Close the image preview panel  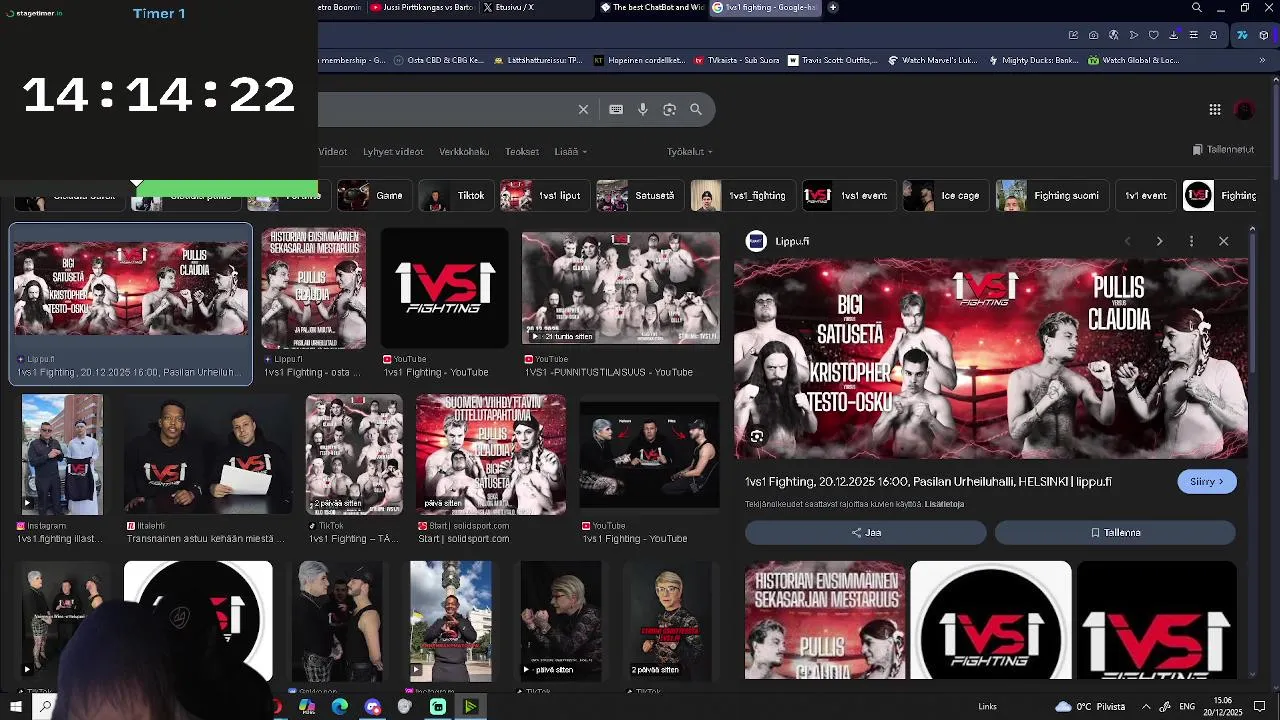click(1223, 241)
